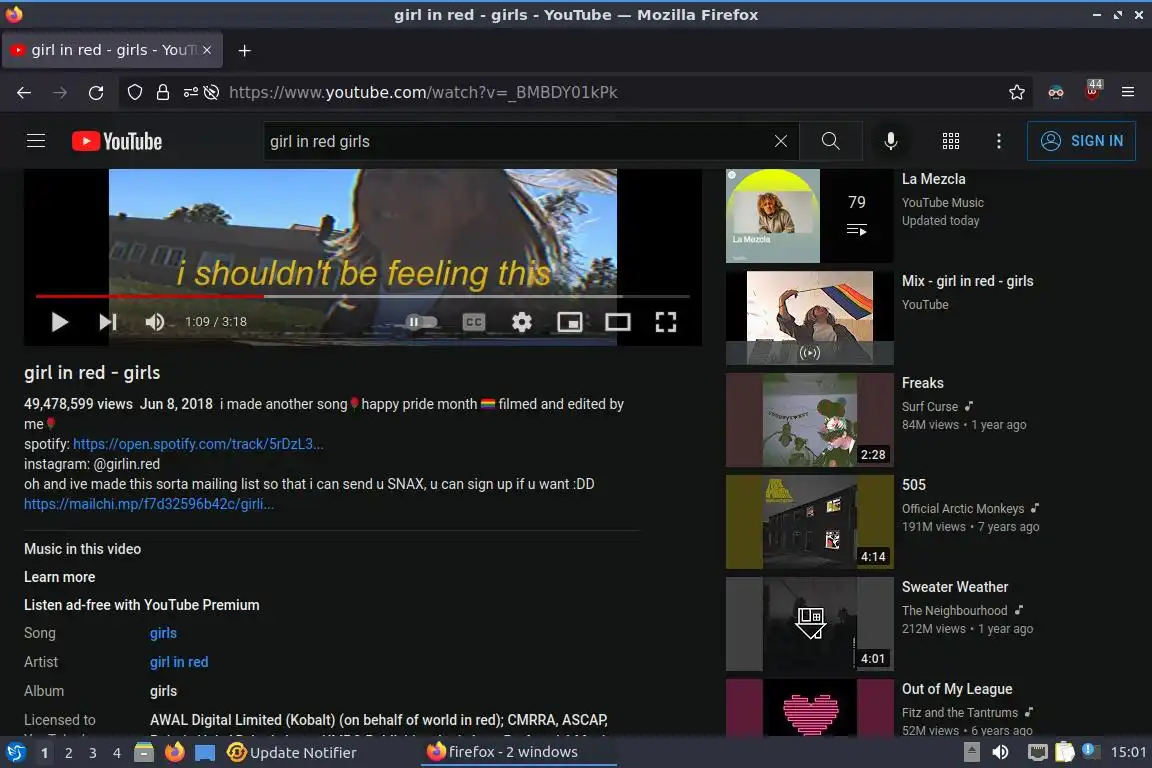
Task: Bookmark this page with the star
Action: (x=1017, y=93)
